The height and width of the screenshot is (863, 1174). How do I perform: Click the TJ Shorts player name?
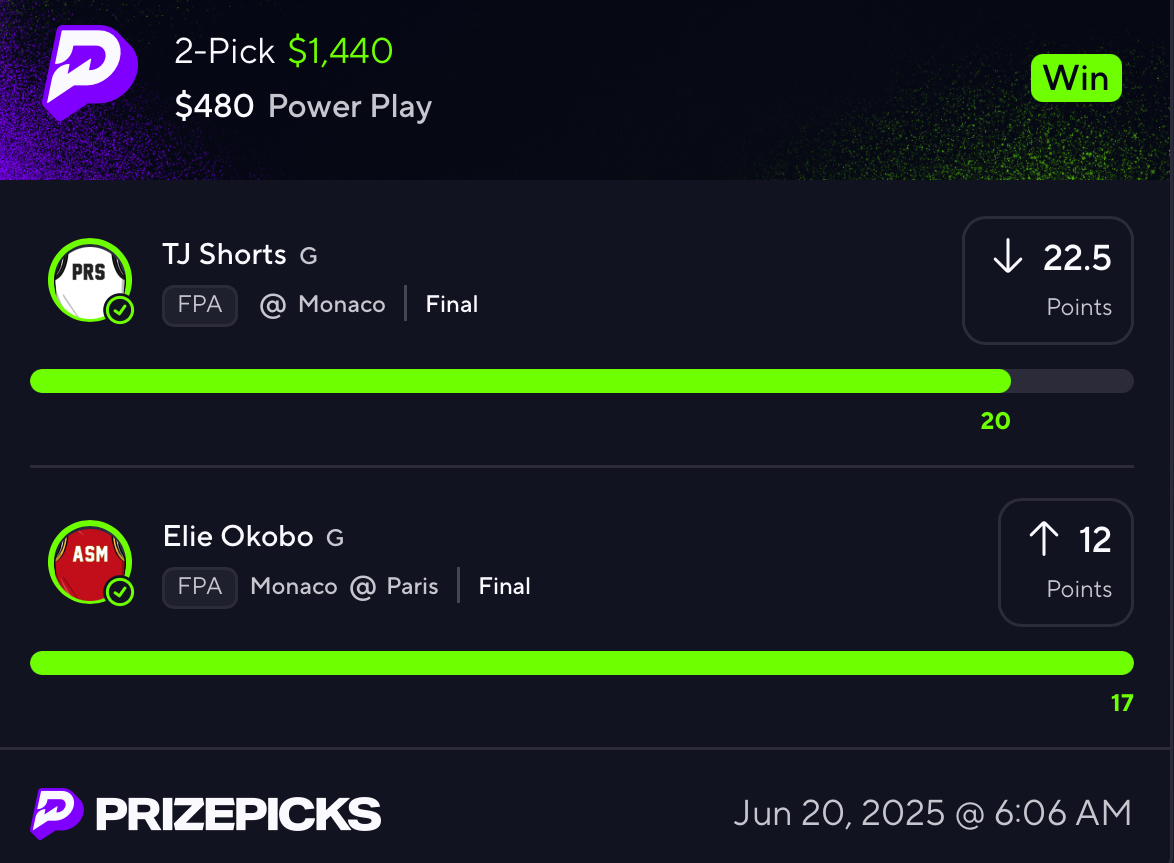point(225,254)
